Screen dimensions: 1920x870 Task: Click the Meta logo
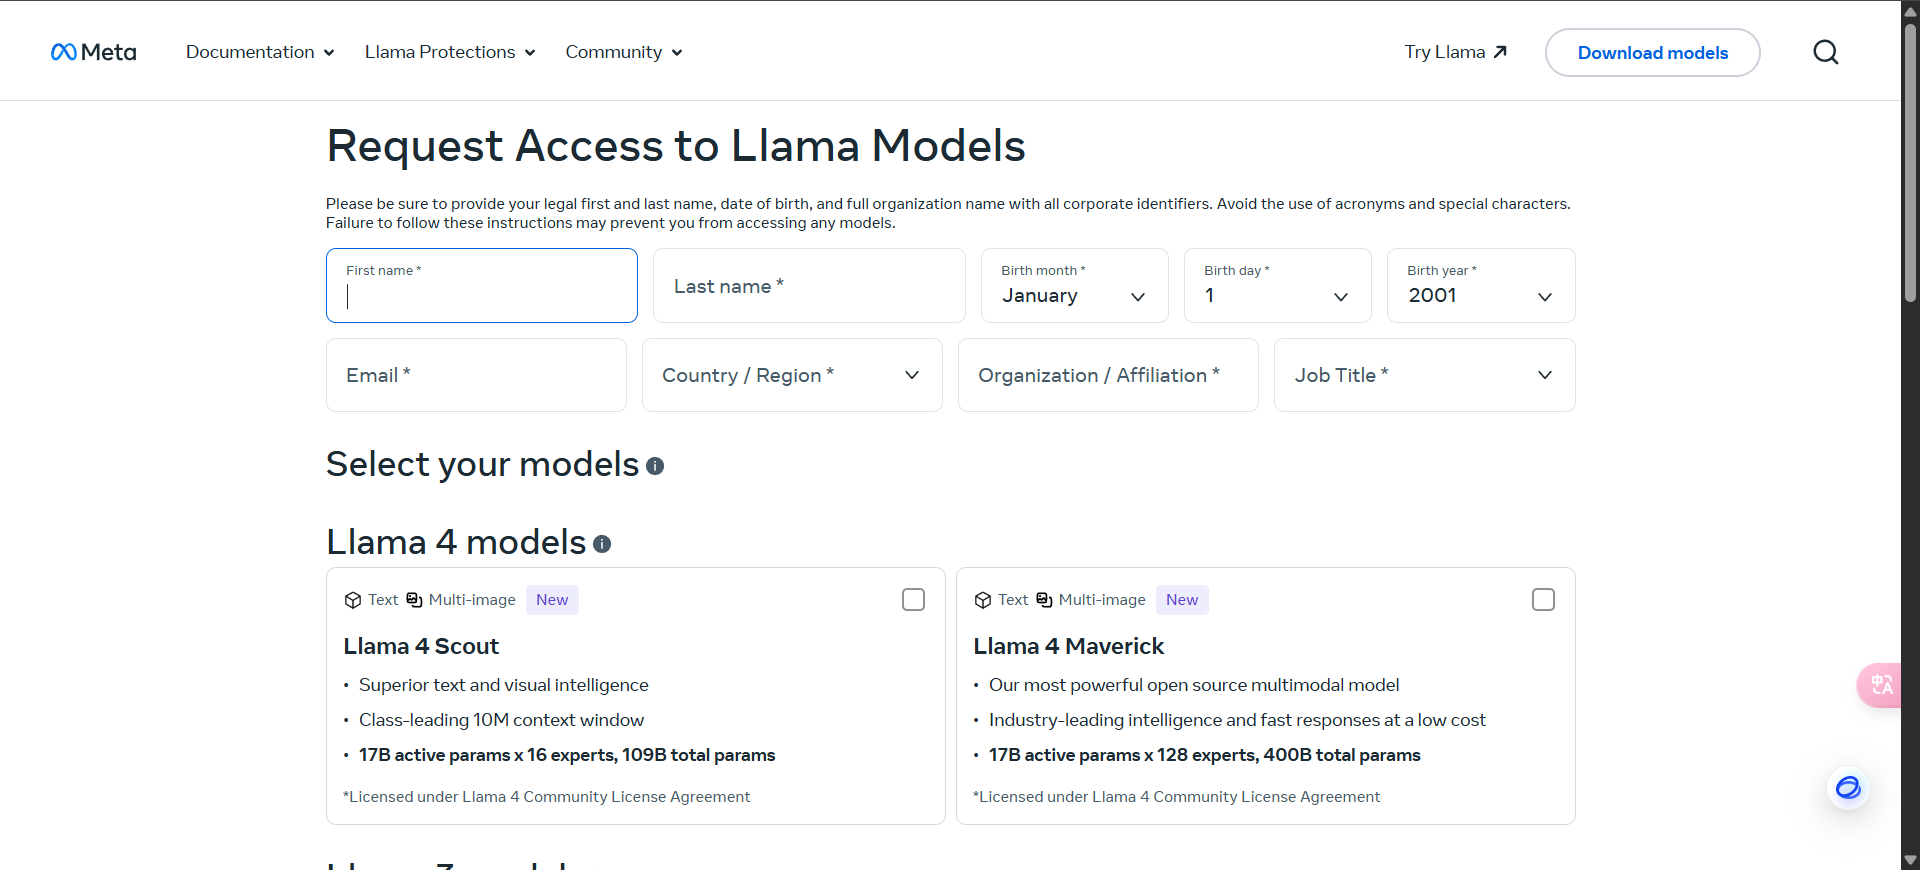(x=93, y=52)
